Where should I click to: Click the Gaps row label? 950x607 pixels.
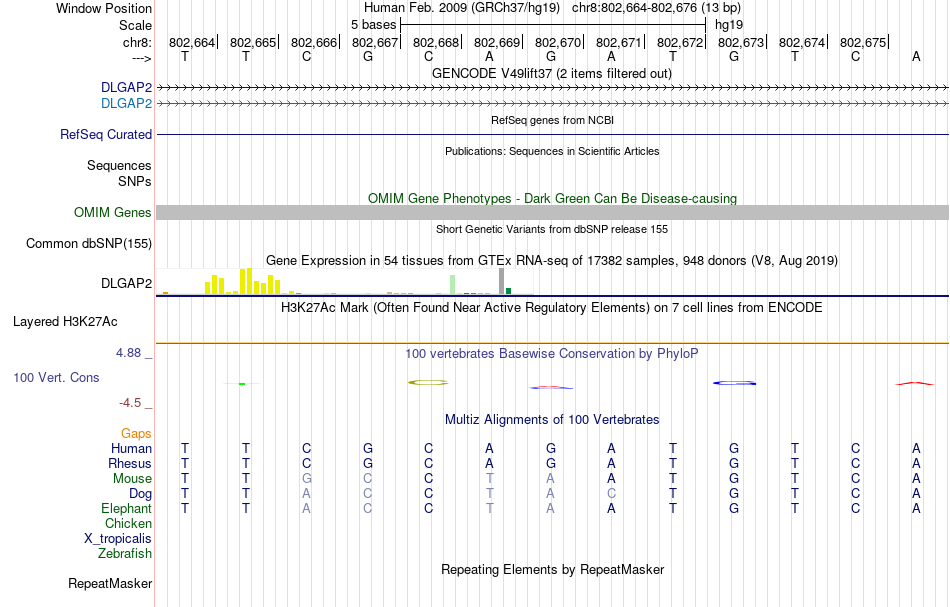click(136, 433)
